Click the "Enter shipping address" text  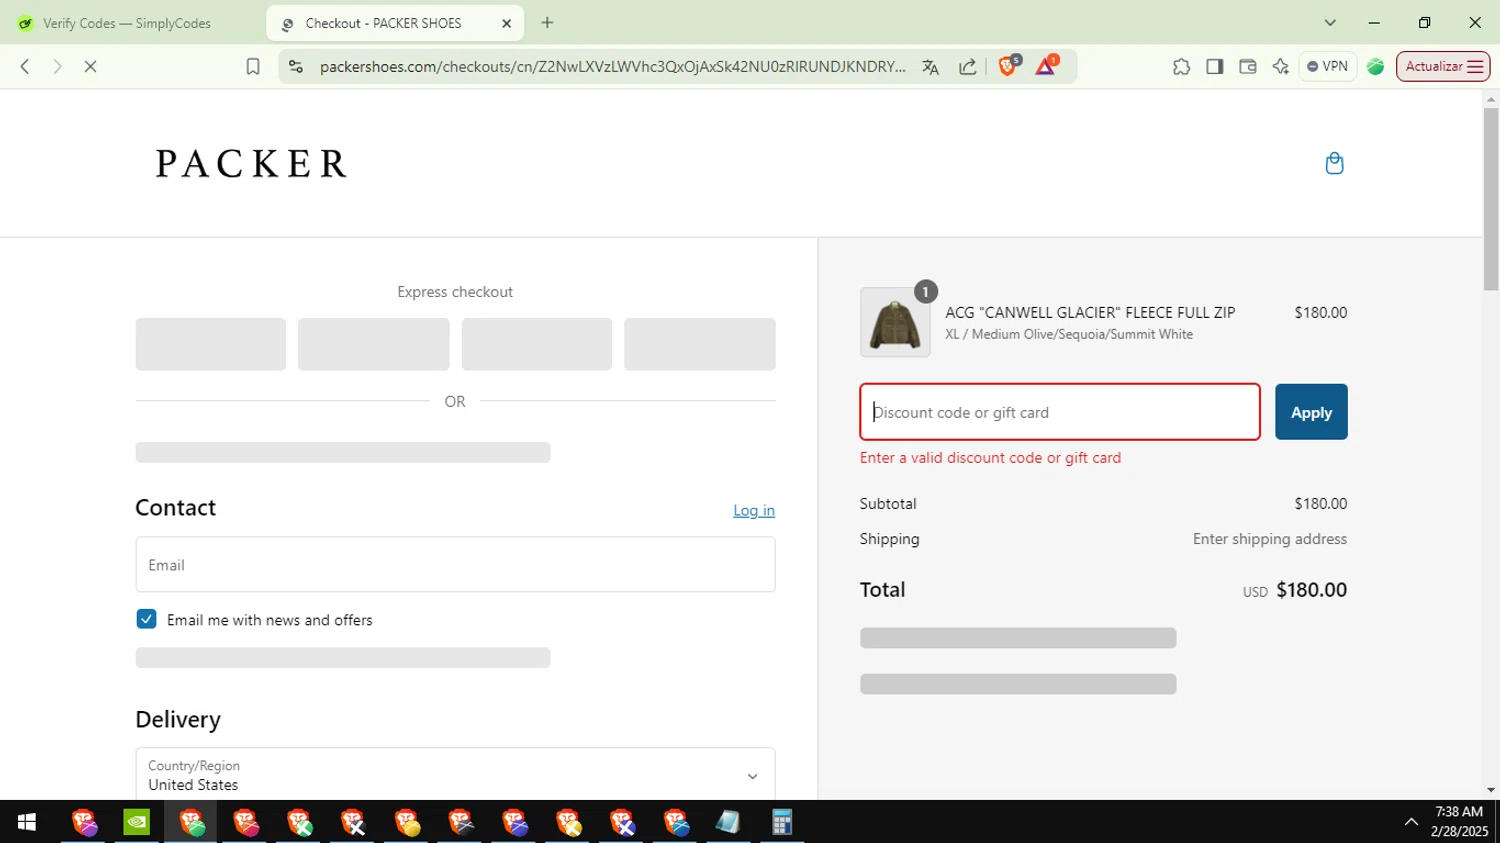[x=1270, y=539]
